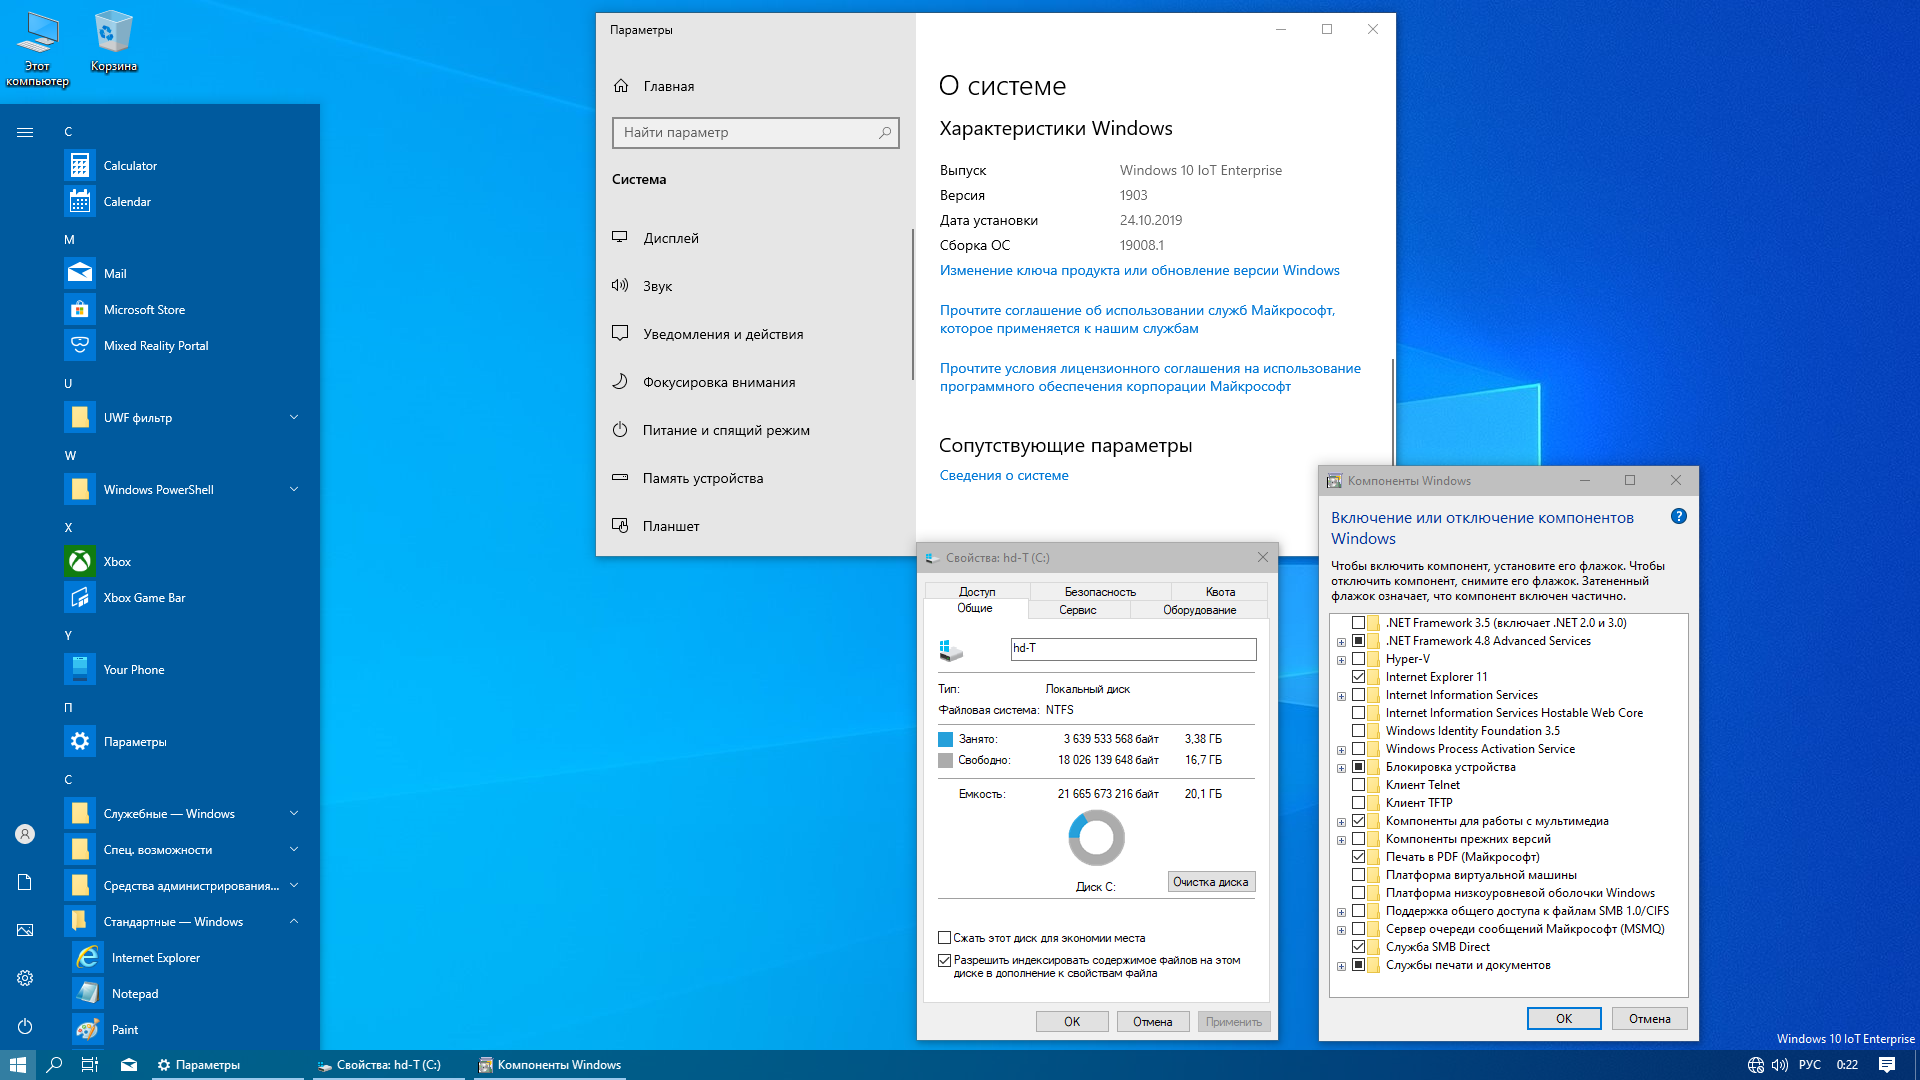
Task: Check .NET Framework 3.5 checkbox
Action: click(1358, 623)
